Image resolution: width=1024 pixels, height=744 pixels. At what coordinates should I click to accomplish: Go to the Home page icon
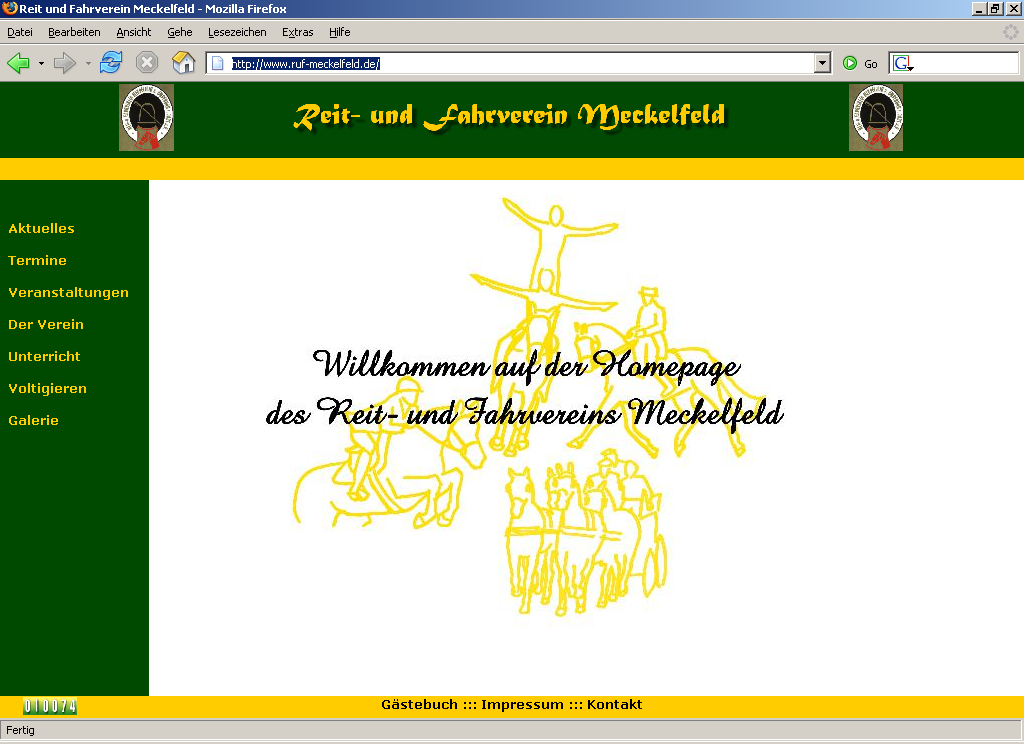point(183,63)
